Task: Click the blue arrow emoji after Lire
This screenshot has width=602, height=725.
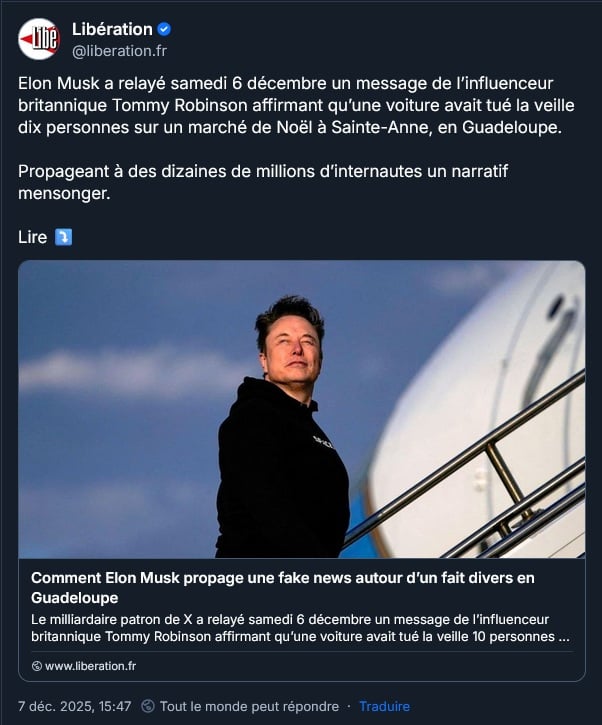Action: coord(63,237)
